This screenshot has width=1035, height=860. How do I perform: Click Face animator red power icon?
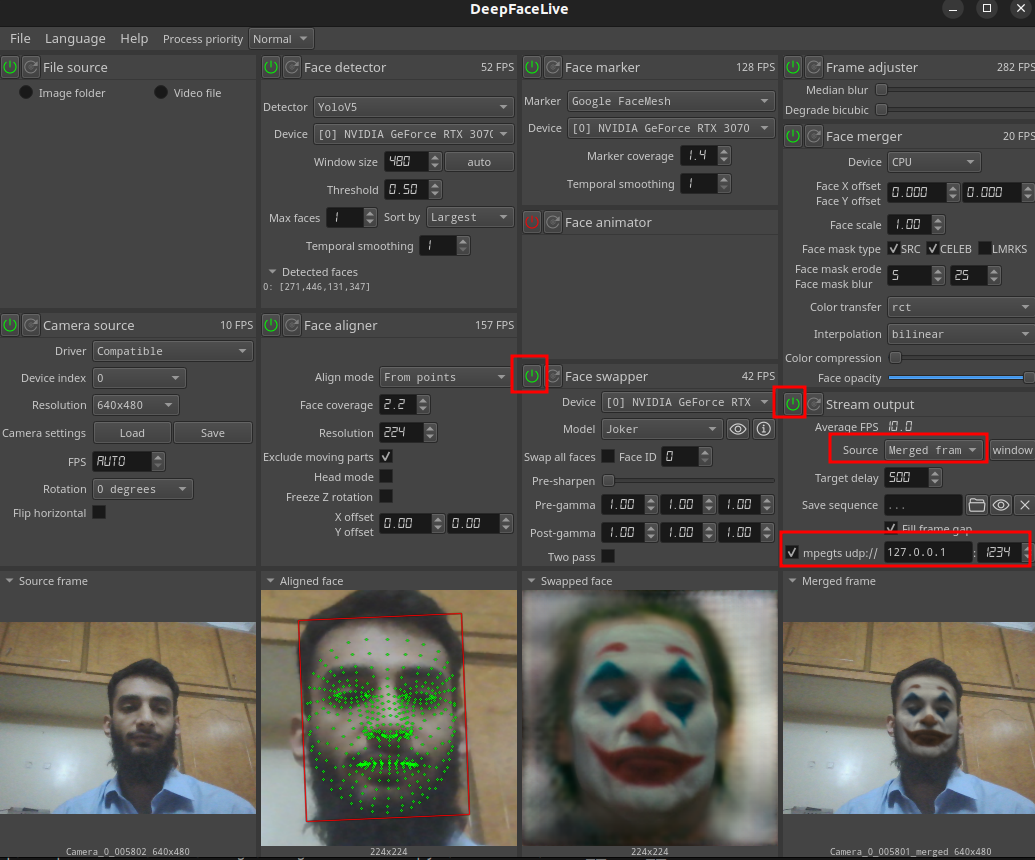(531, 222)
